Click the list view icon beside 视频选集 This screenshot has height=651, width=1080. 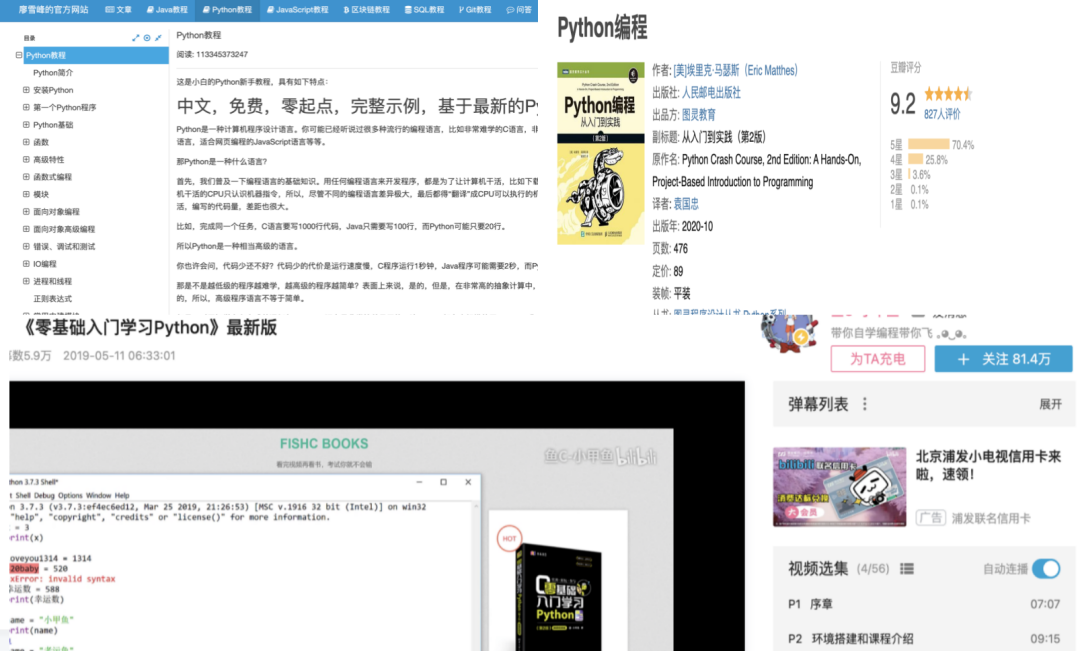point(907,568)
